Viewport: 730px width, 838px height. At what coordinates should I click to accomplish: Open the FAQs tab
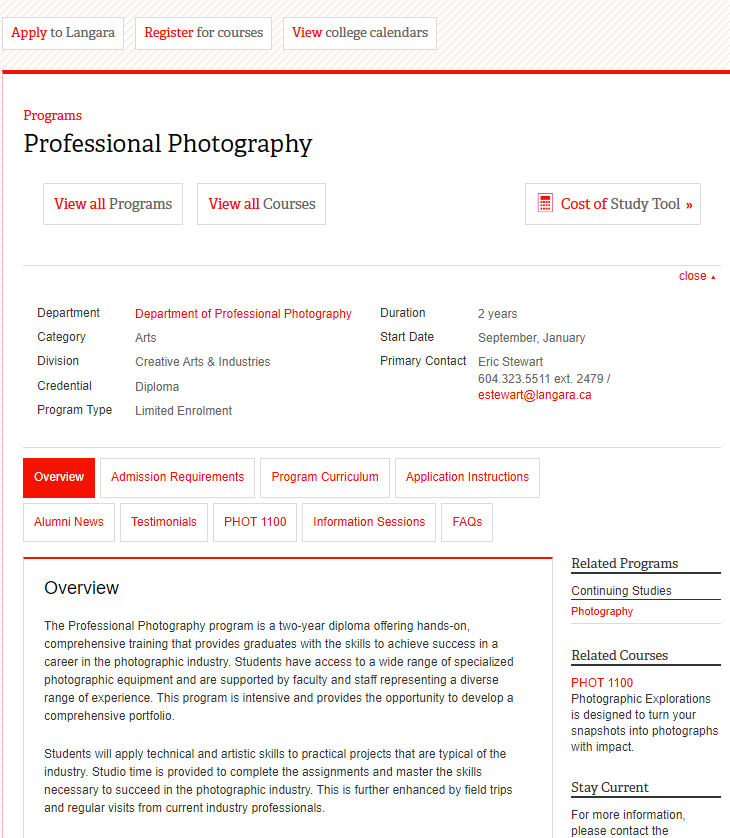(467, 522)
